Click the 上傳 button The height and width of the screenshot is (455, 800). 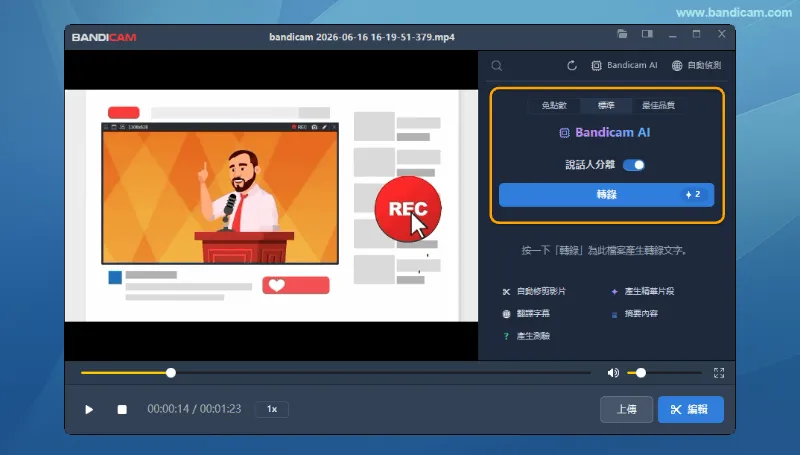[627, 409]
